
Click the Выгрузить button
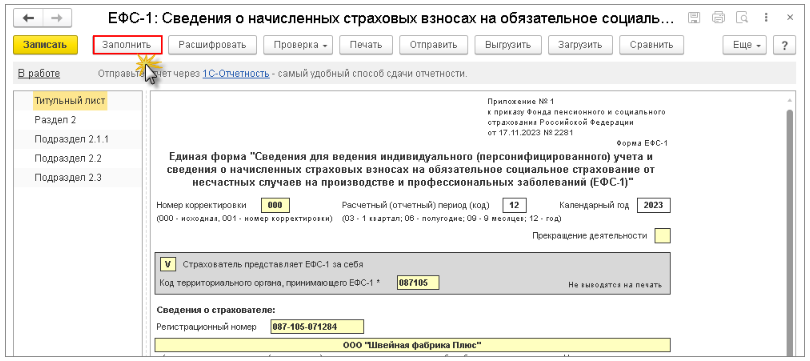(508, 45)
